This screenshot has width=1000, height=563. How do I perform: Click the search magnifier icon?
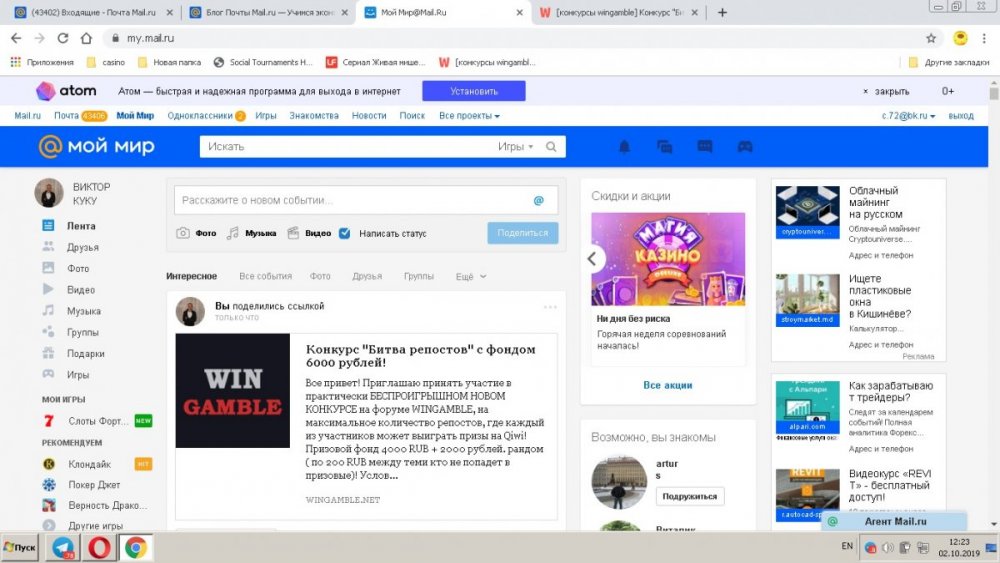point(551,147)
